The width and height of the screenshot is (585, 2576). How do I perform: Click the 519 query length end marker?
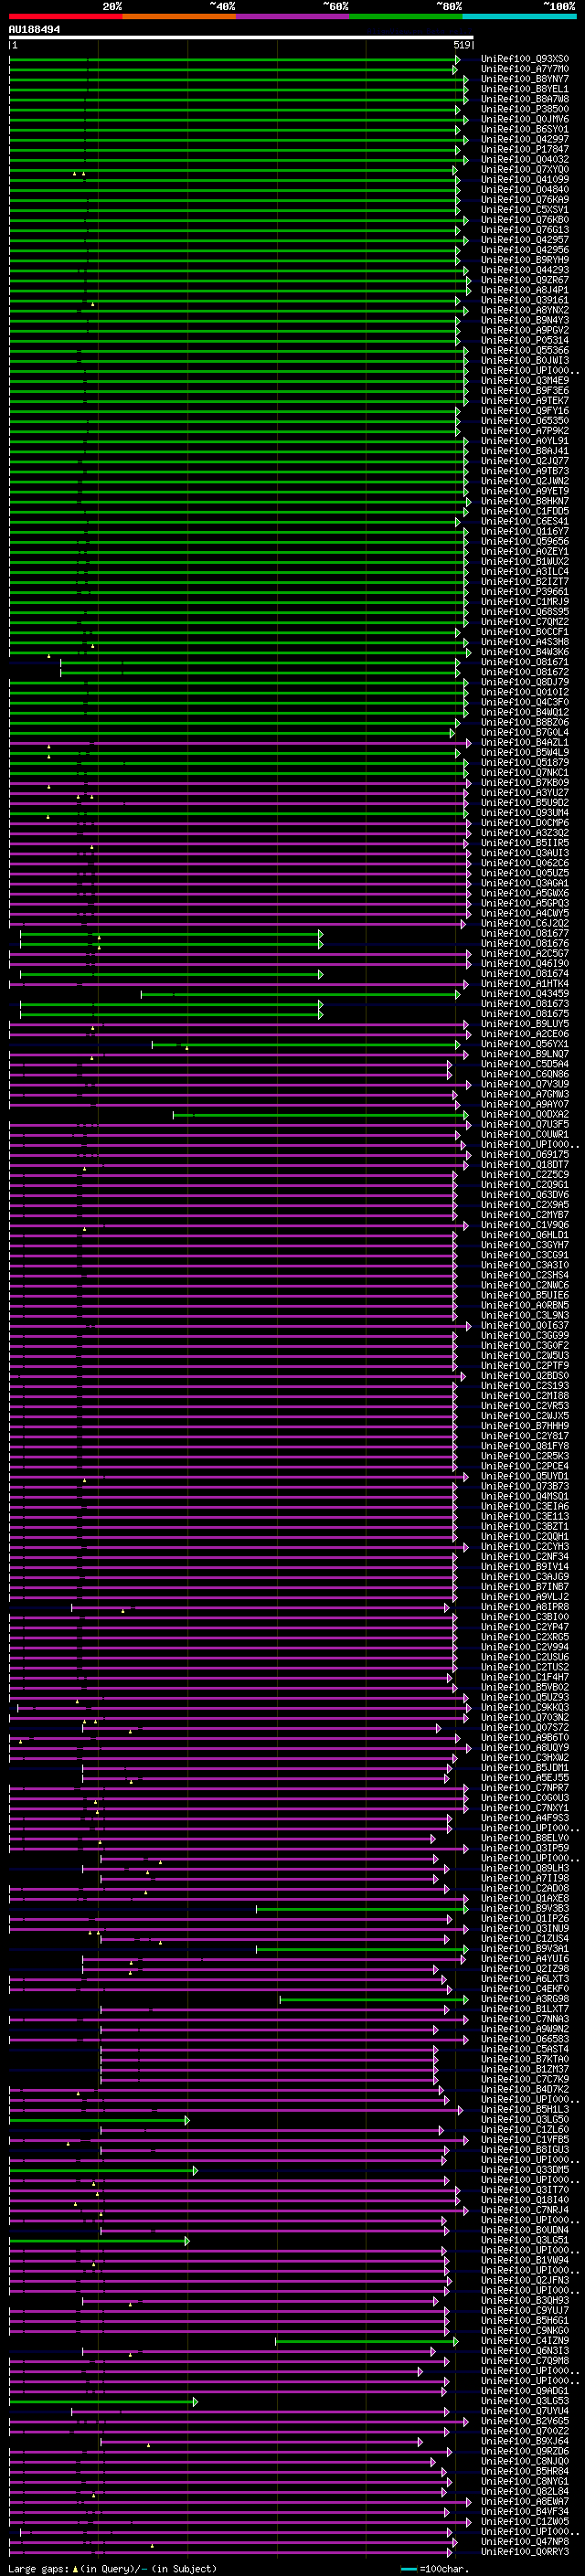[x=462, y=45]
